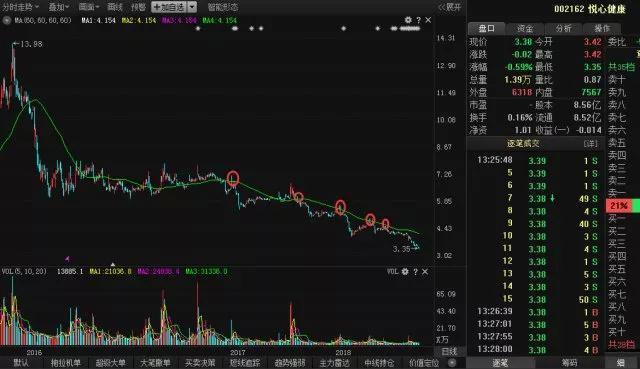Select the 默认 indicator tab
This screenshot has height=369, width=640.
(20, 362)
